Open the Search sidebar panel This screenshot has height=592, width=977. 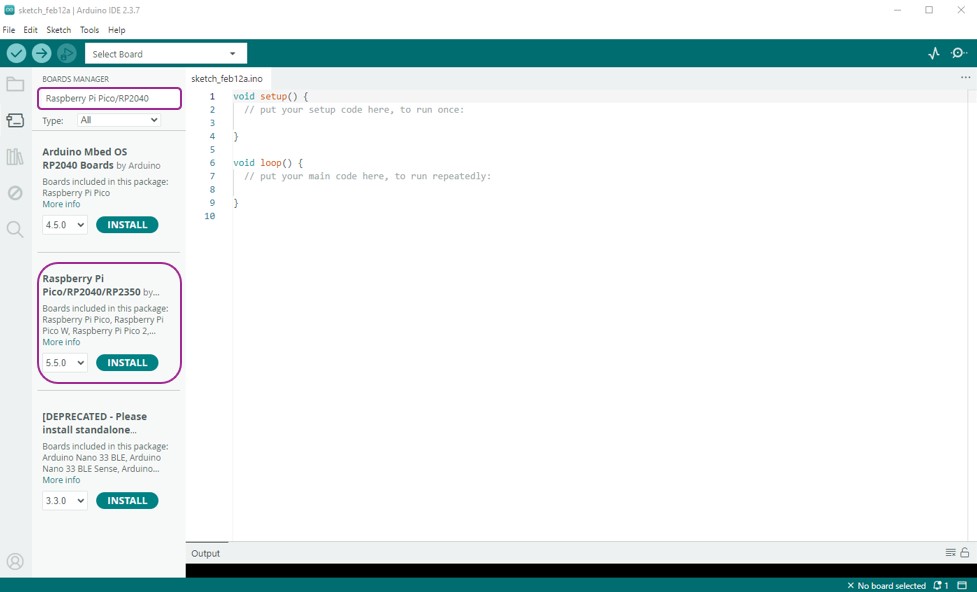[x=15, y=229]
